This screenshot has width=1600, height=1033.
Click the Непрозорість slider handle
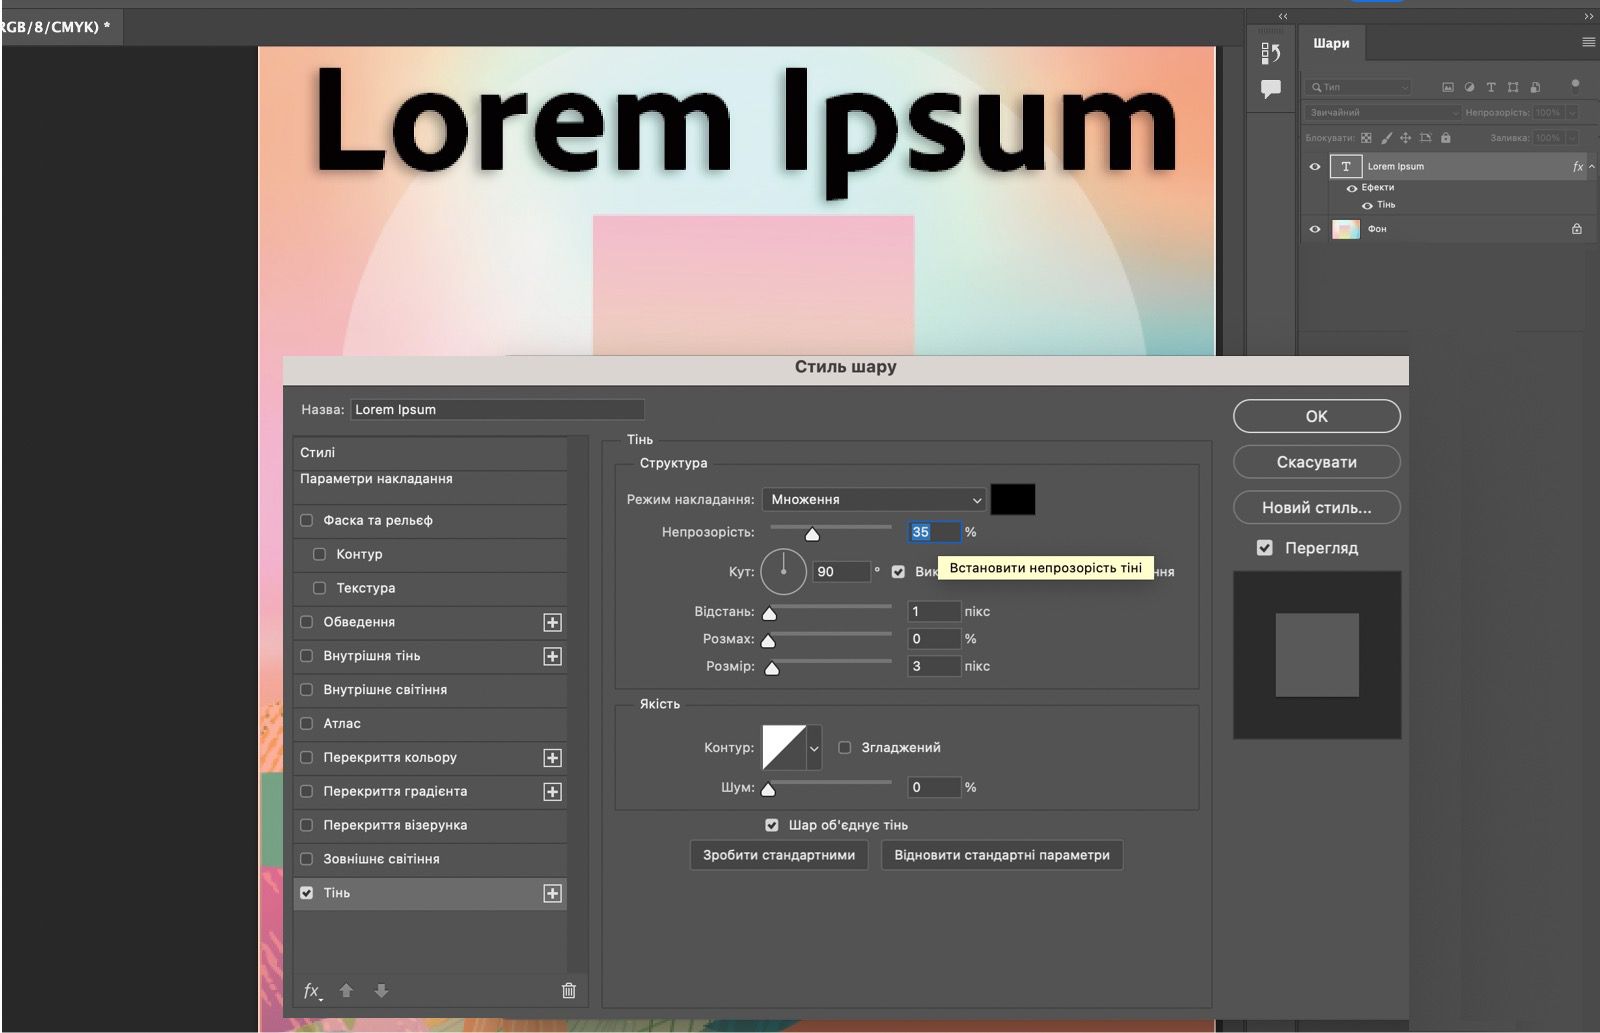(x=812, y=535)
